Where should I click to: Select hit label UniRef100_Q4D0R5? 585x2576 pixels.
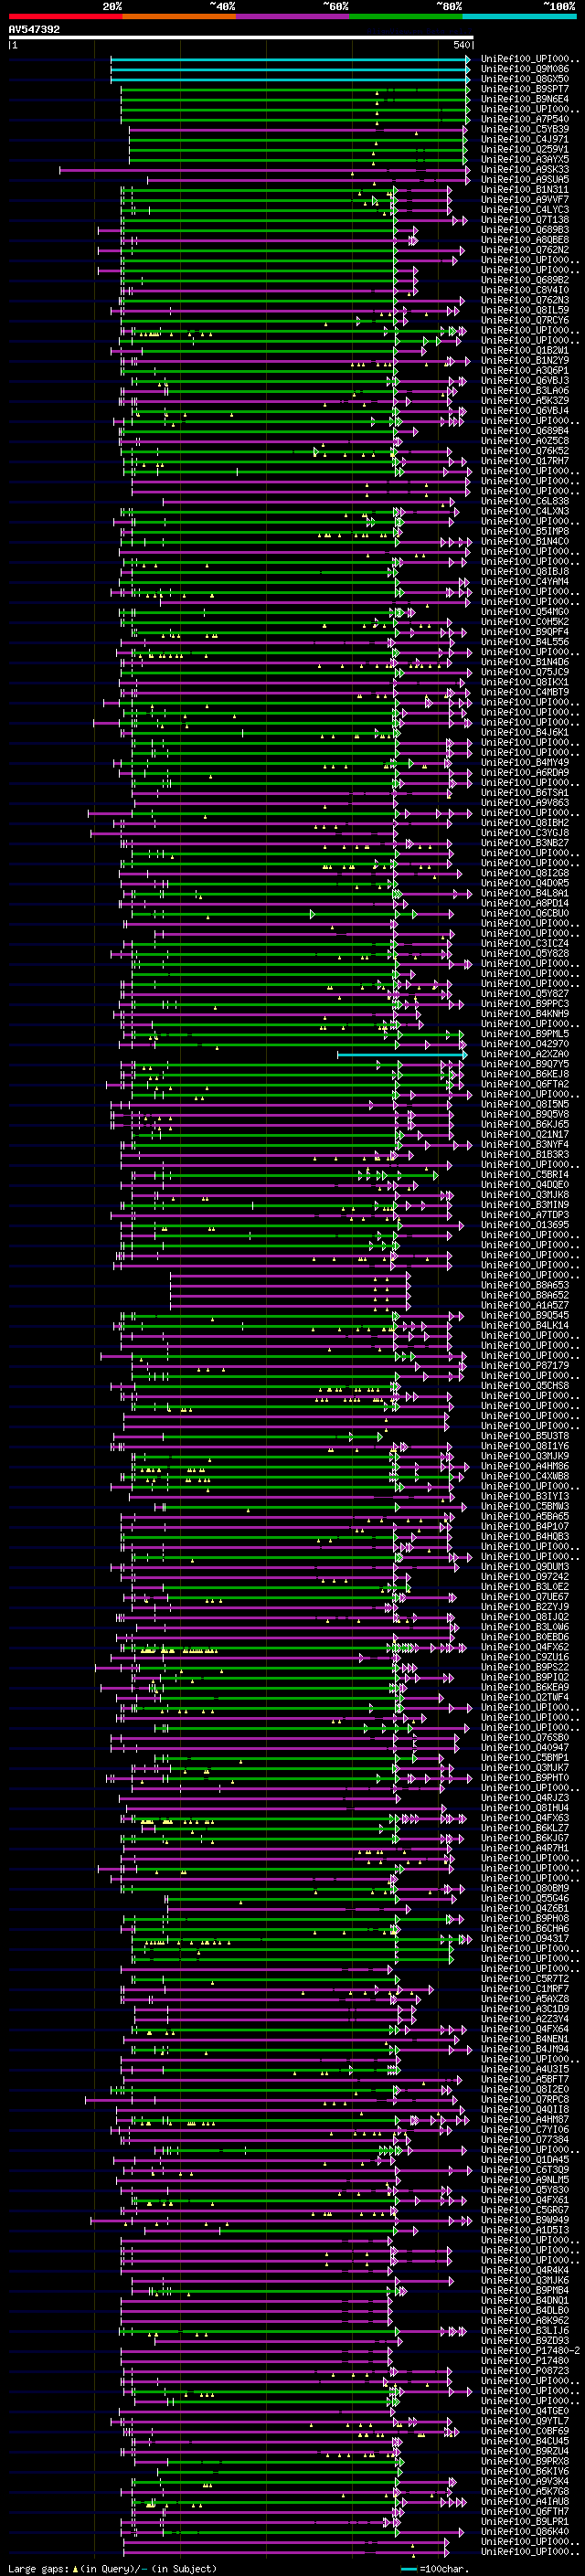[x=525, y=883]
